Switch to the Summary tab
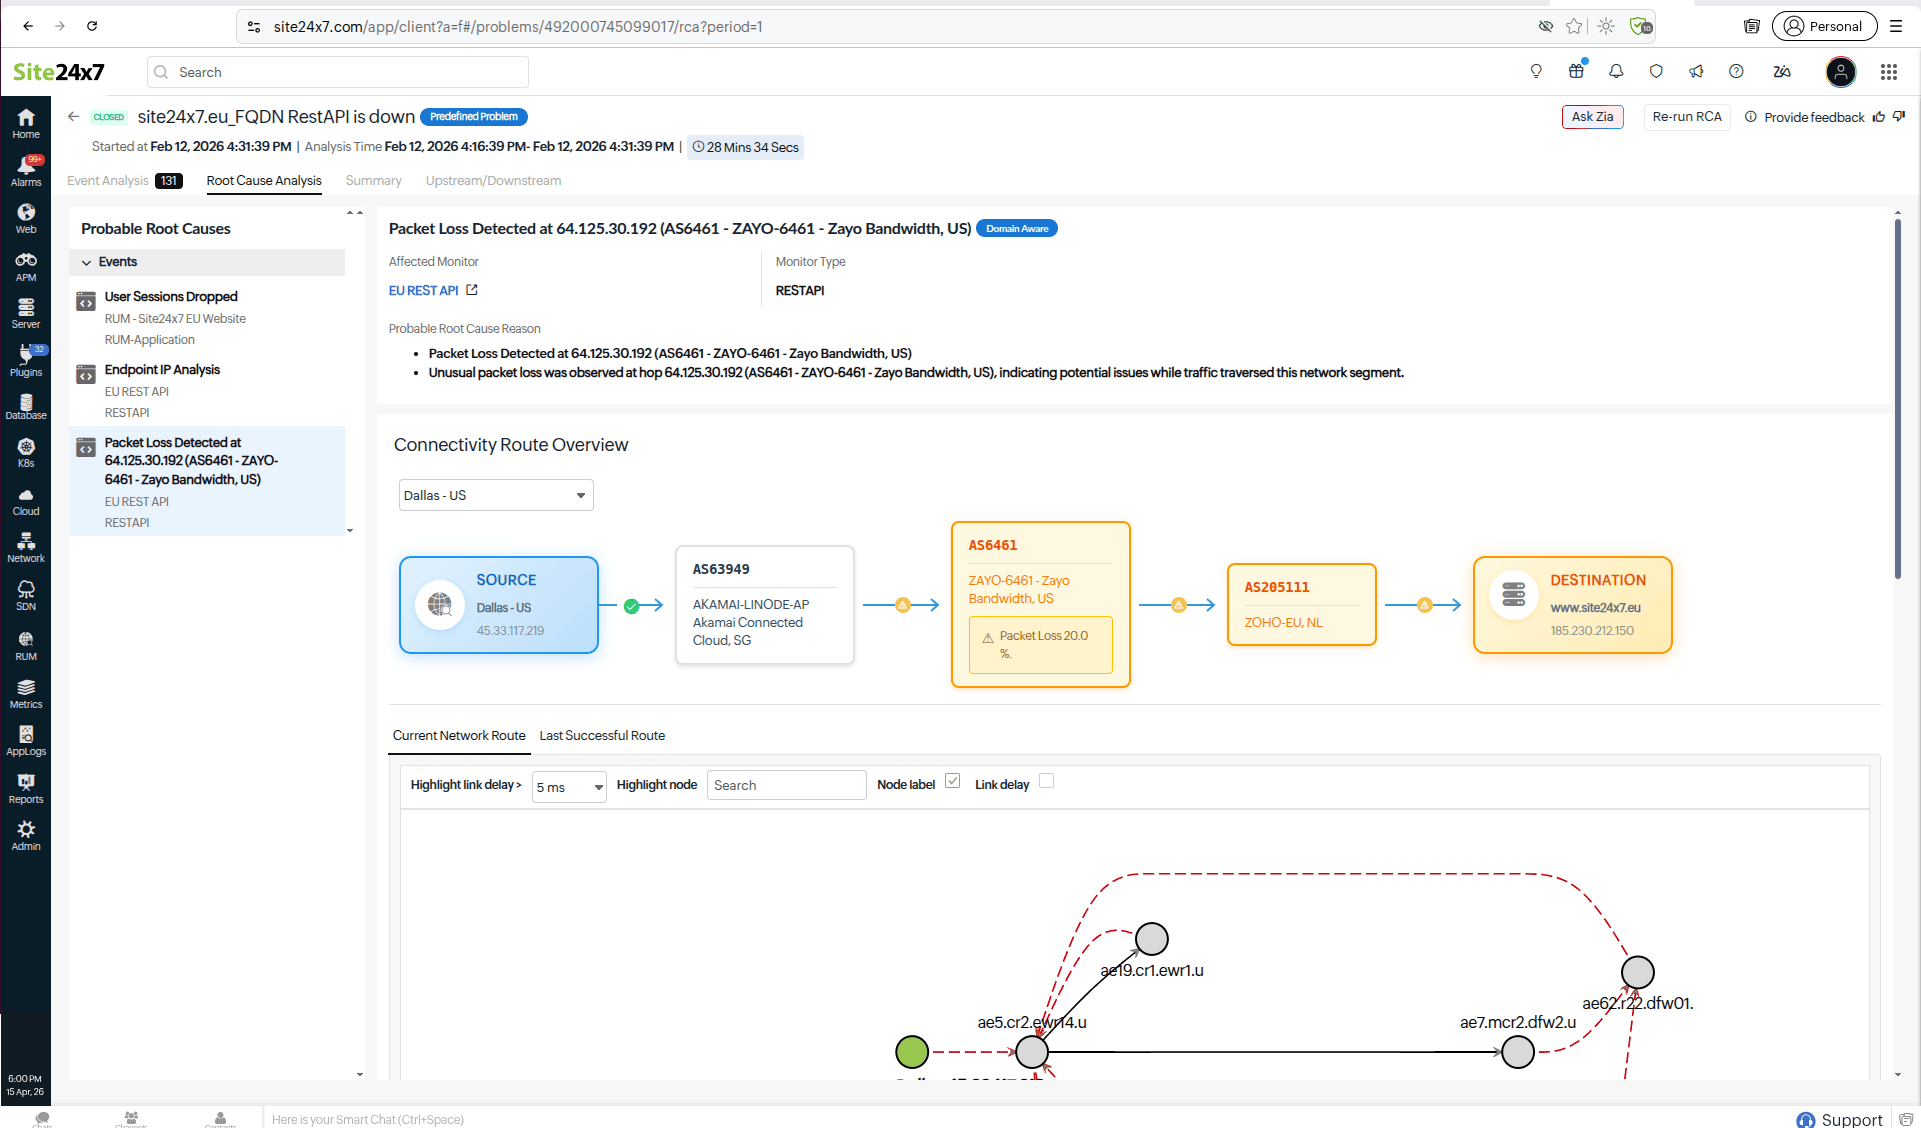The height and width of the screenshot is (1128, 1921). [x=373, y=181]
